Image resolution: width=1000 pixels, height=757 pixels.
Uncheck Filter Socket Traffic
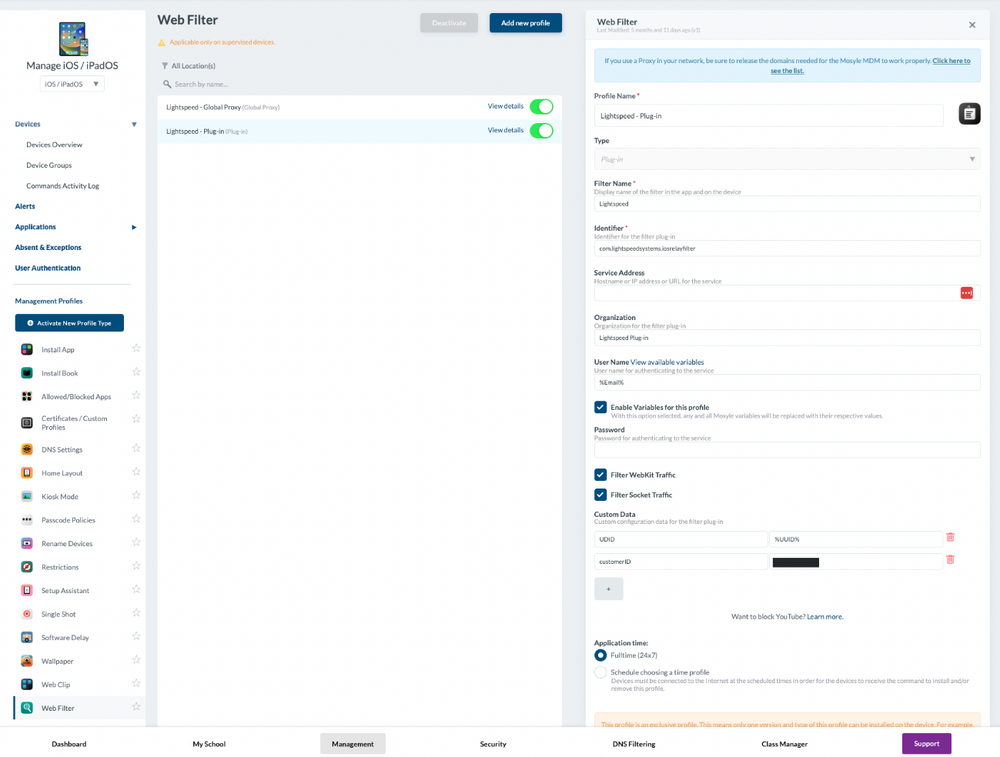click(600, 494)
